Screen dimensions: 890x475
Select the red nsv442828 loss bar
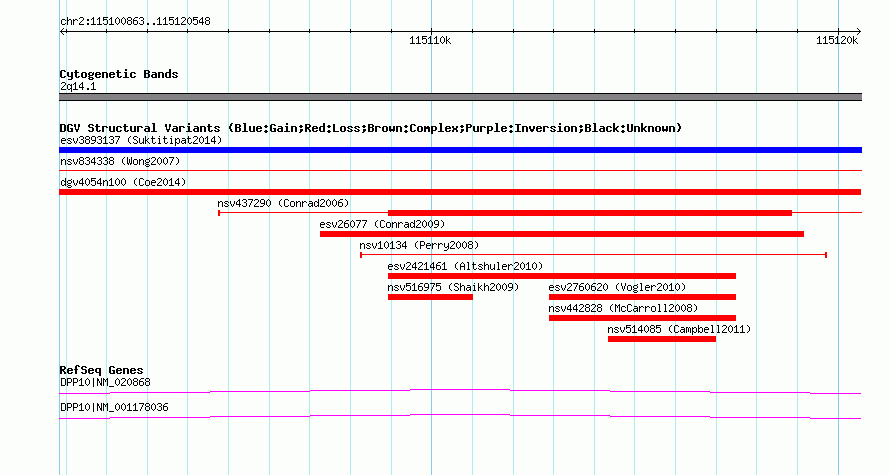click(642, 318)
